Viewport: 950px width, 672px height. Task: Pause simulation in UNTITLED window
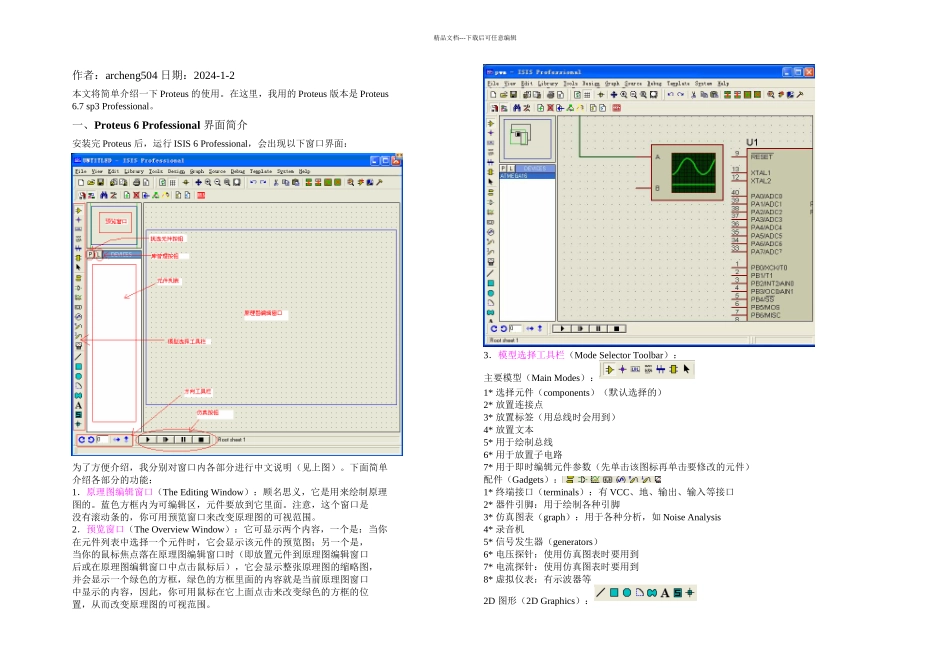pos(183,439)
